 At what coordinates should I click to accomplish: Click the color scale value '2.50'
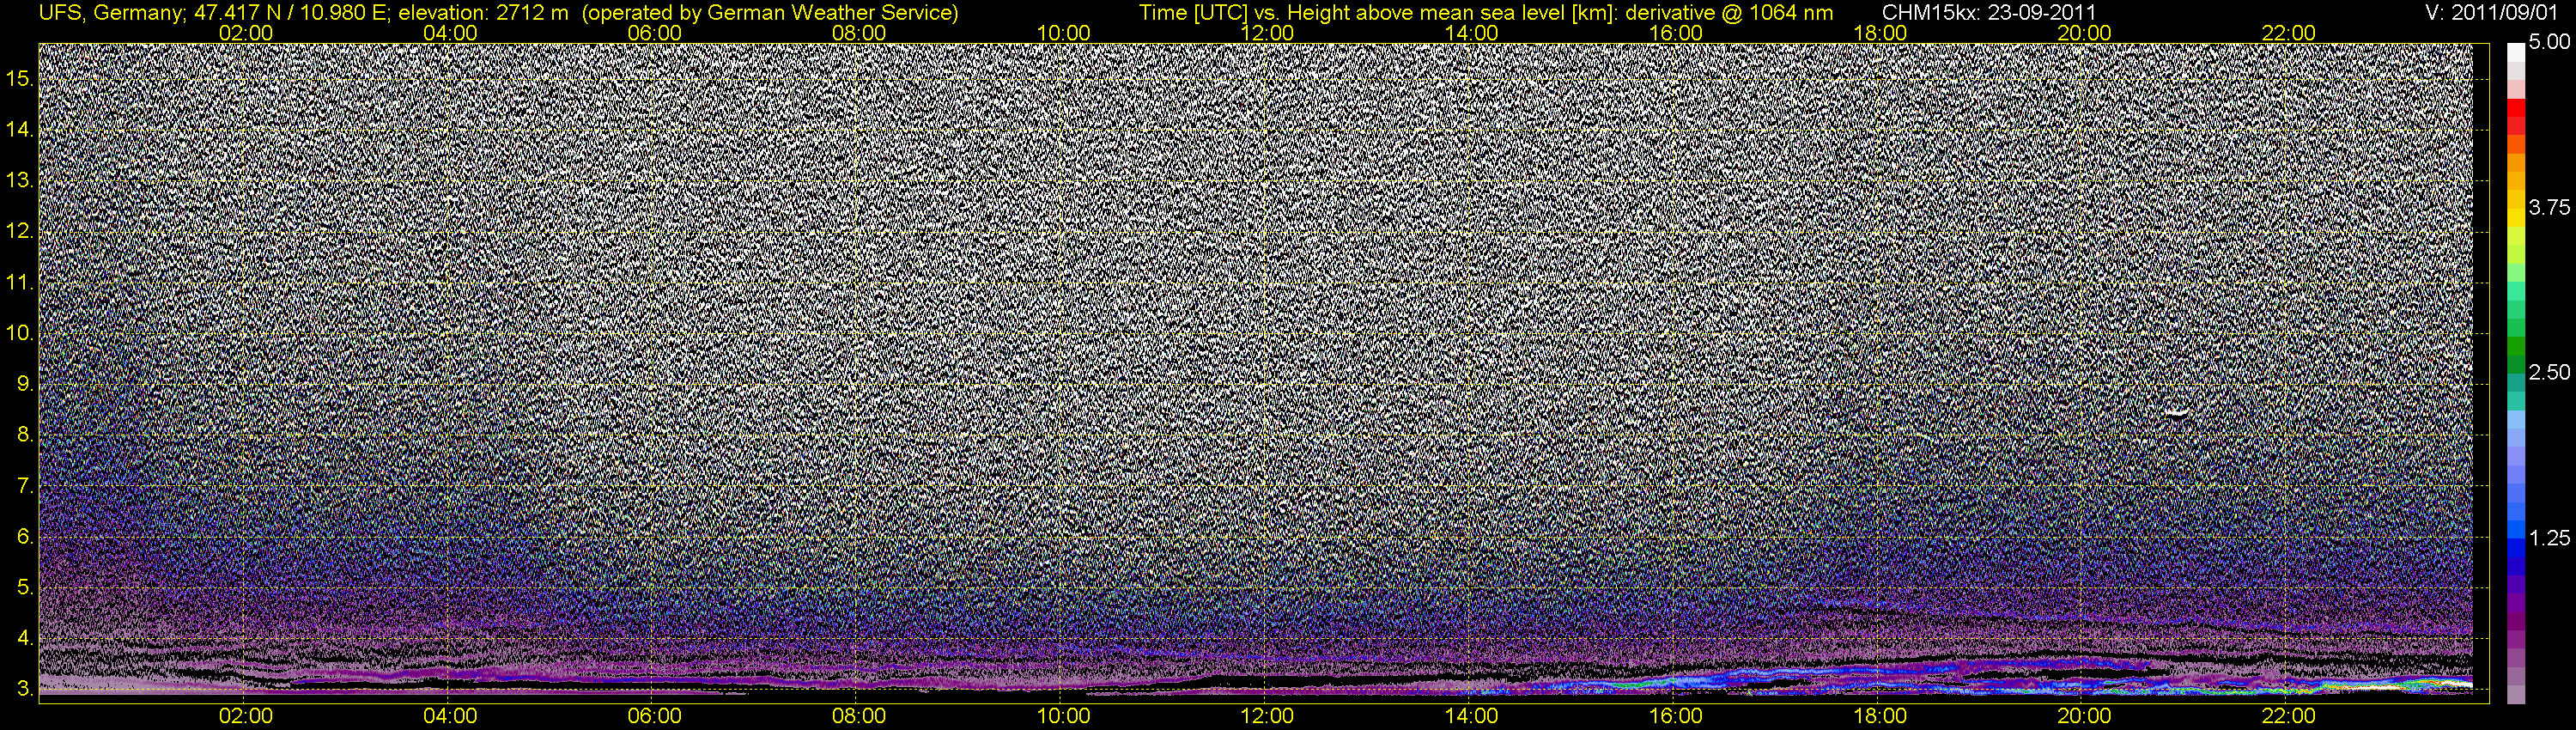pos(2550,372)
